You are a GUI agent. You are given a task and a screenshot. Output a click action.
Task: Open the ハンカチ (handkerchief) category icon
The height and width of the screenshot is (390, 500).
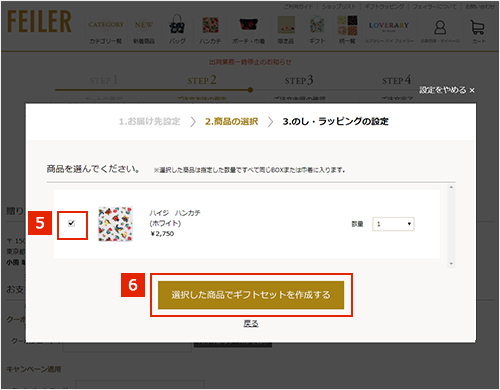tap(210, 30)
